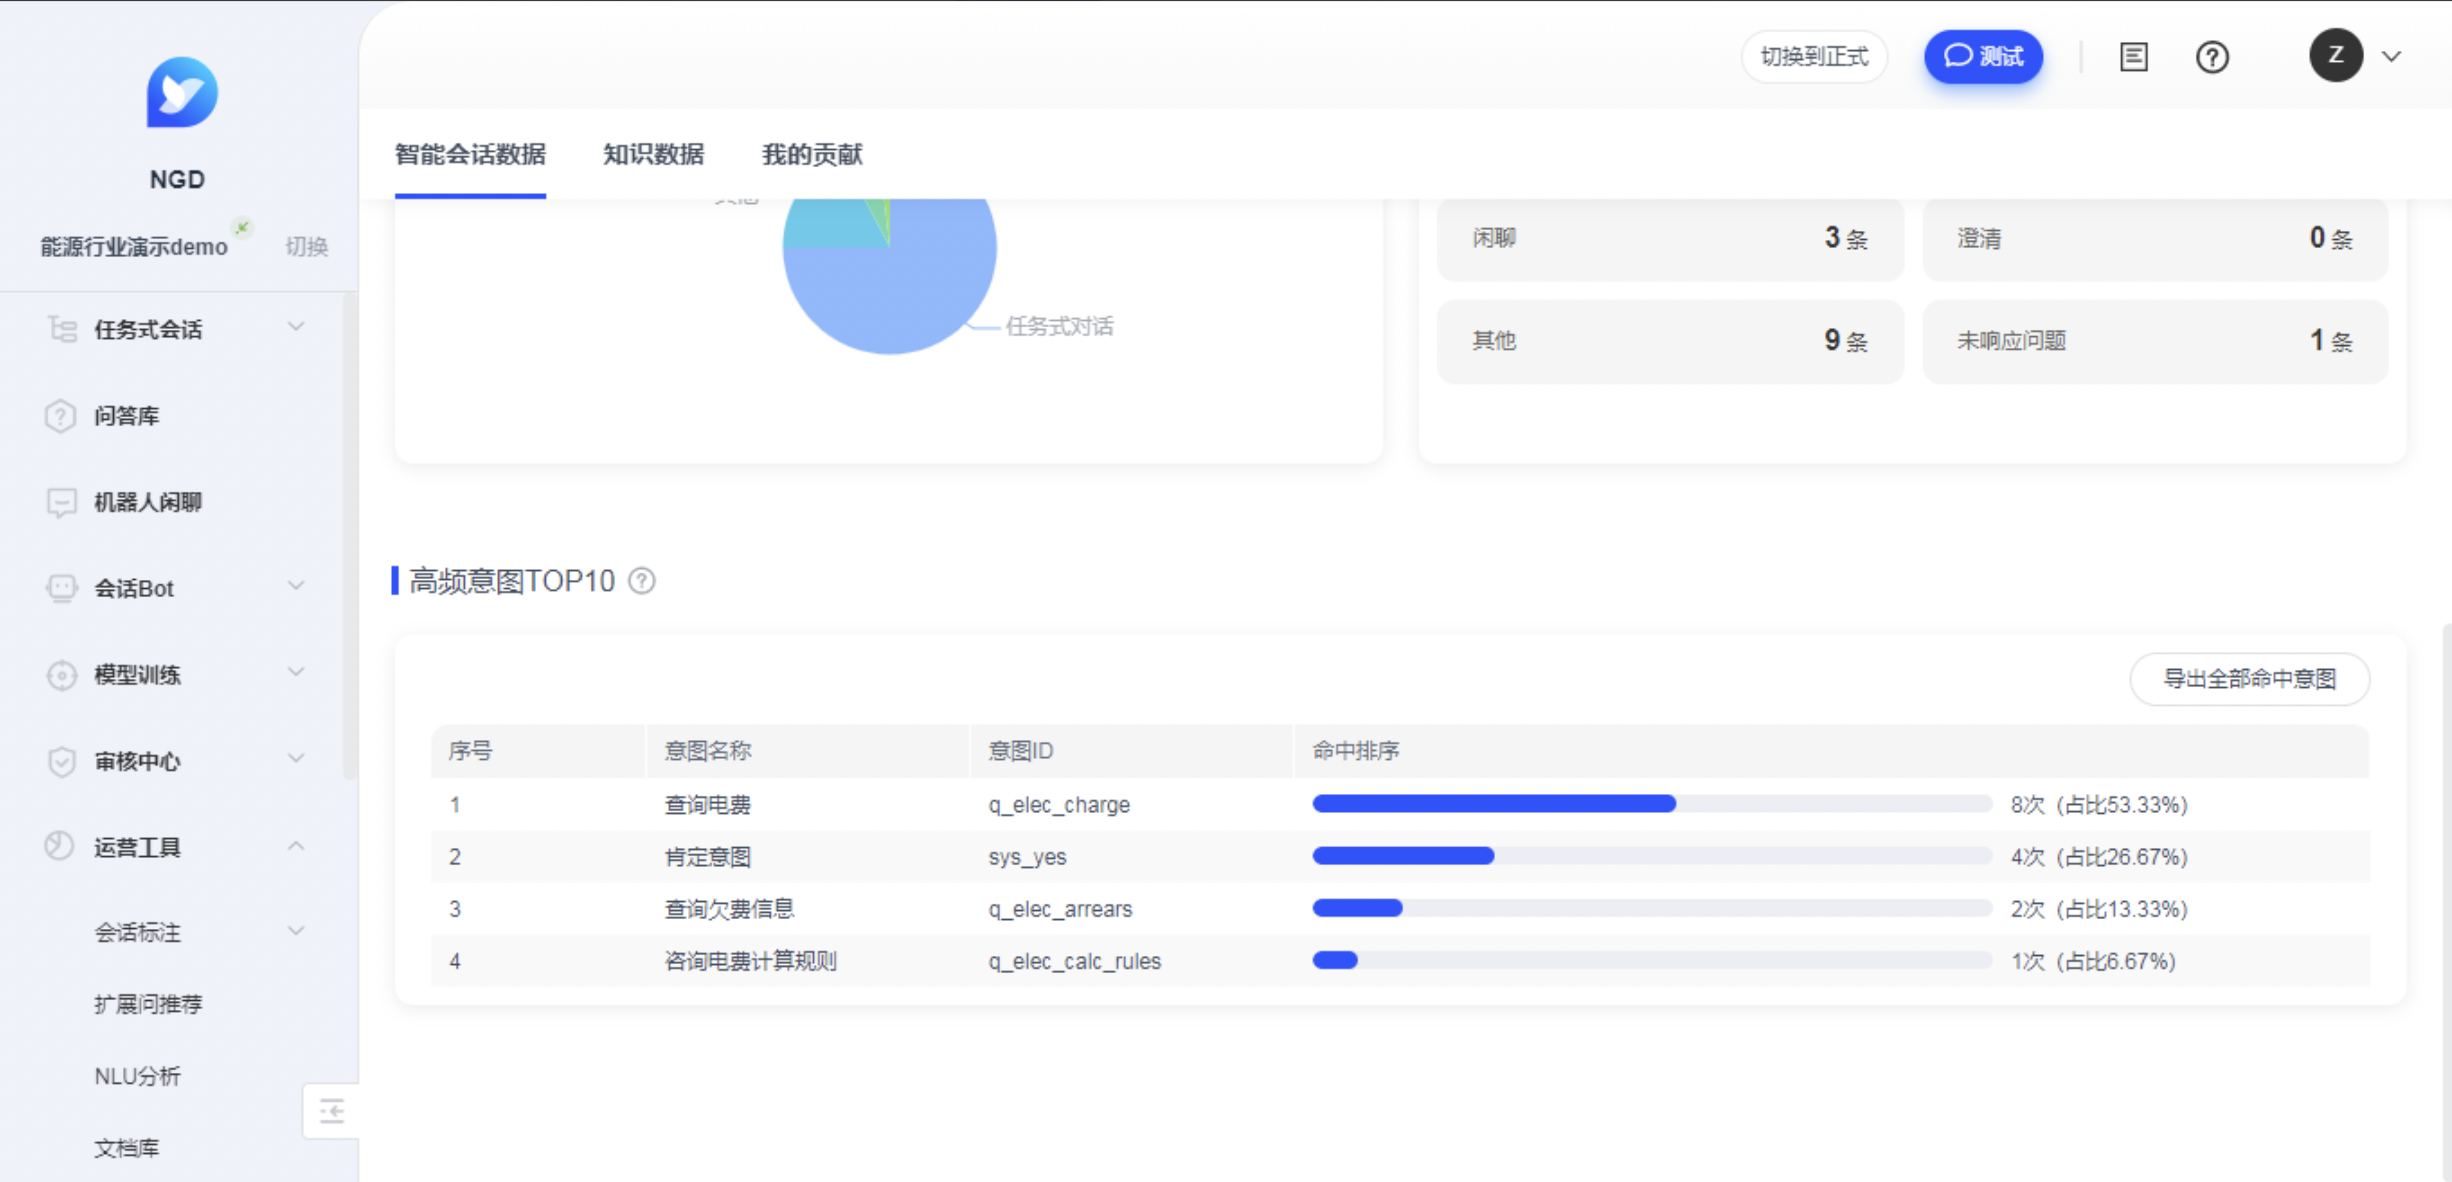Click the NGD bird logo
The image size is (2452, 1182).
181,92
